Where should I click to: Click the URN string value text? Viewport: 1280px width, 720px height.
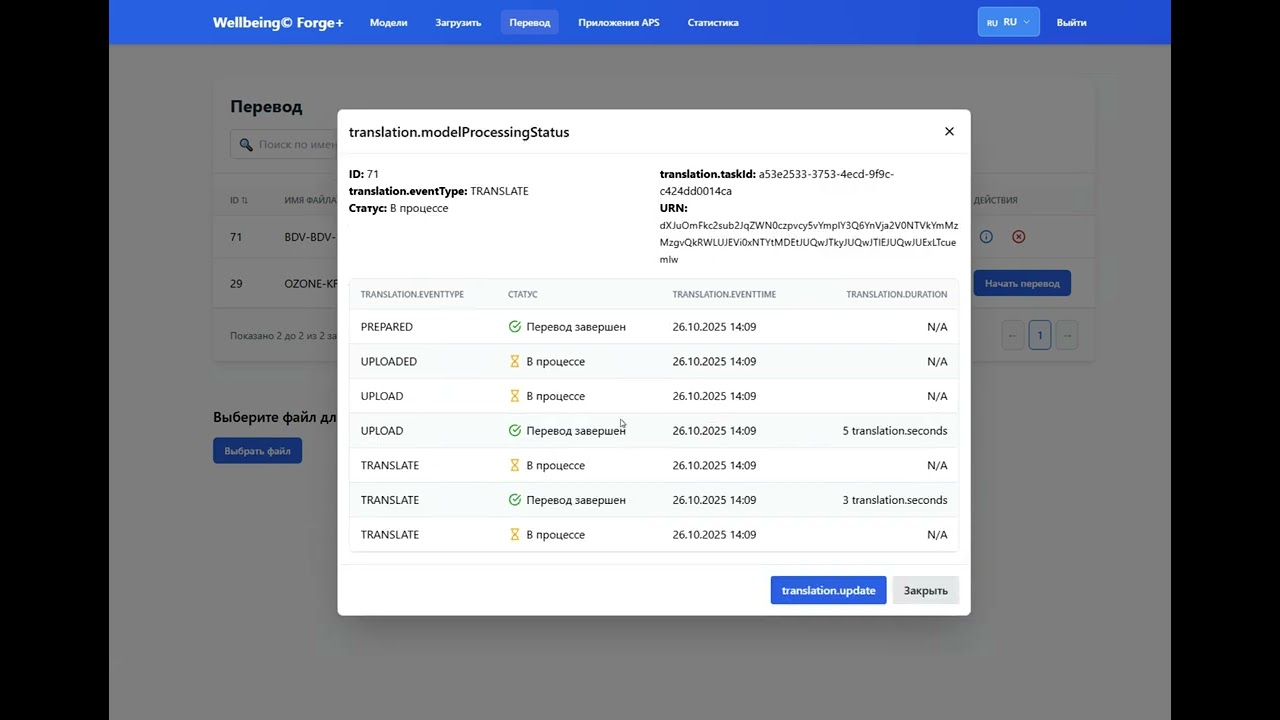point(809,242)
